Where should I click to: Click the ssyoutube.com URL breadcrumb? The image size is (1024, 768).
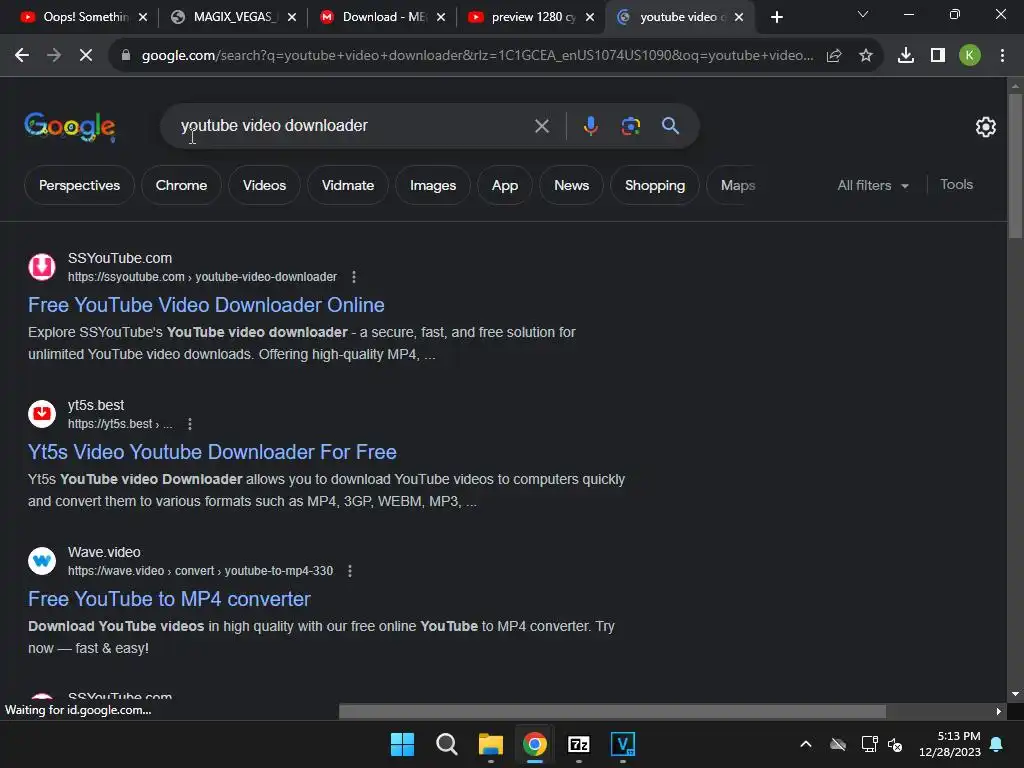(x=202, y=277)
